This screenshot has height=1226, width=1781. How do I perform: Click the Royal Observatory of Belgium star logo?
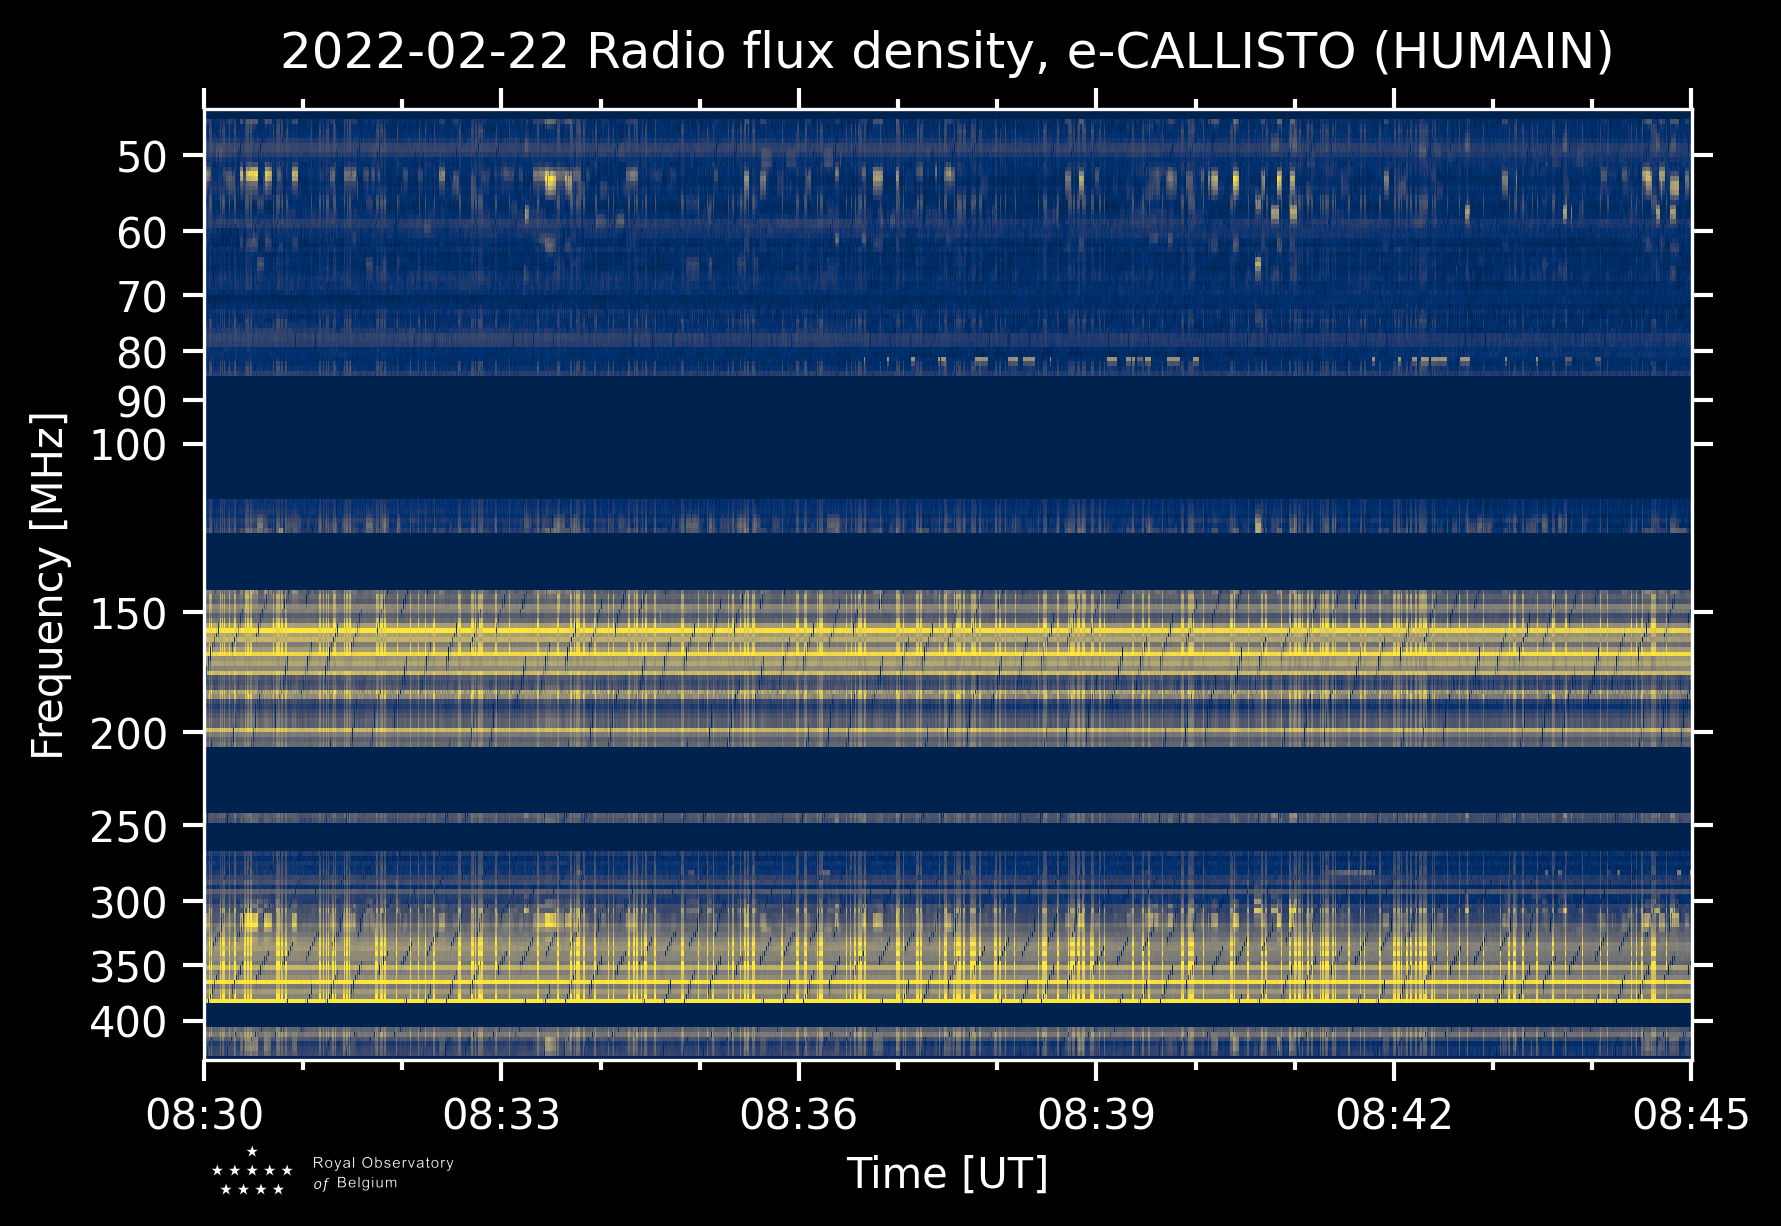252,1171
